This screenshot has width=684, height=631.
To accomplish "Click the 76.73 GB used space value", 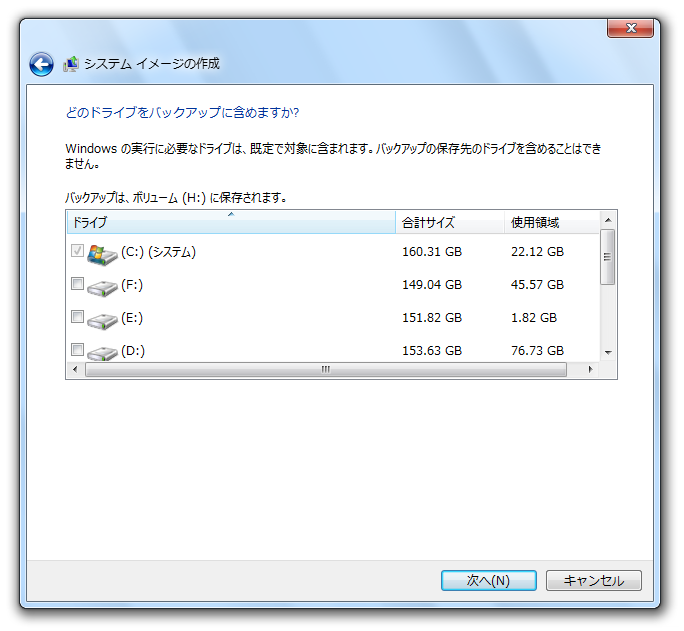I will [537, 351].
